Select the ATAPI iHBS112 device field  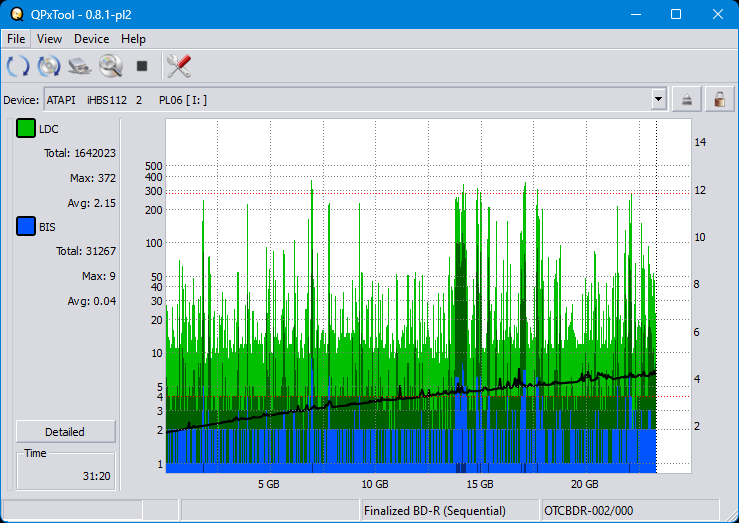coord(355,99)
